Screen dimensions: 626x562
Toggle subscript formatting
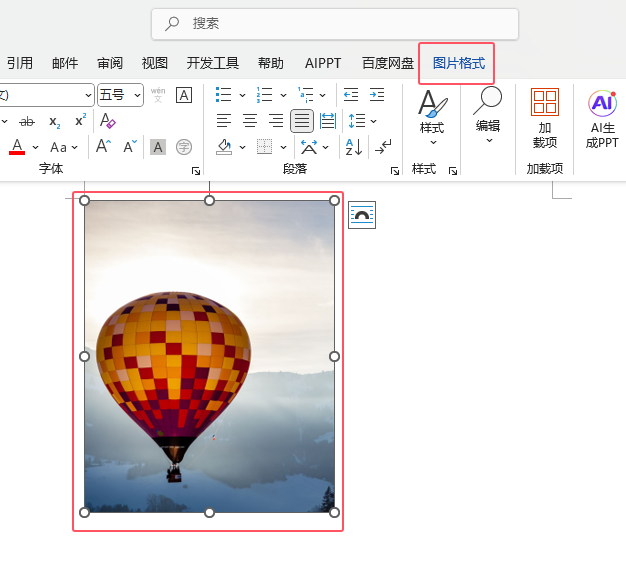[x=54, y=121]
